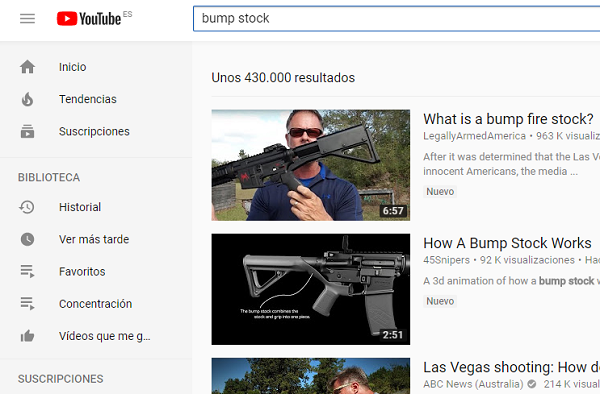Open 'Las Vegas shooting' video title
The height and width of the screenshot is (394, 600).
[x=511, y=367]
